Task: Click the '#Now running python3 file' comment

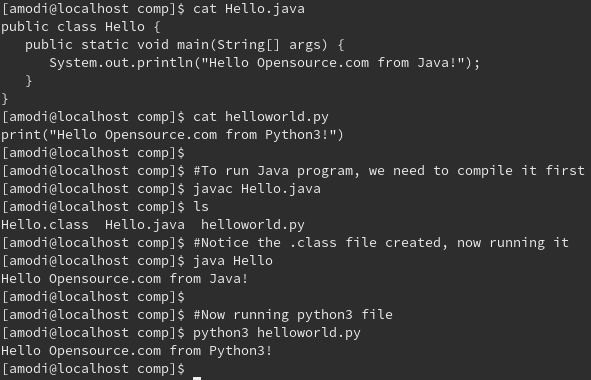Action: point(293,315)
